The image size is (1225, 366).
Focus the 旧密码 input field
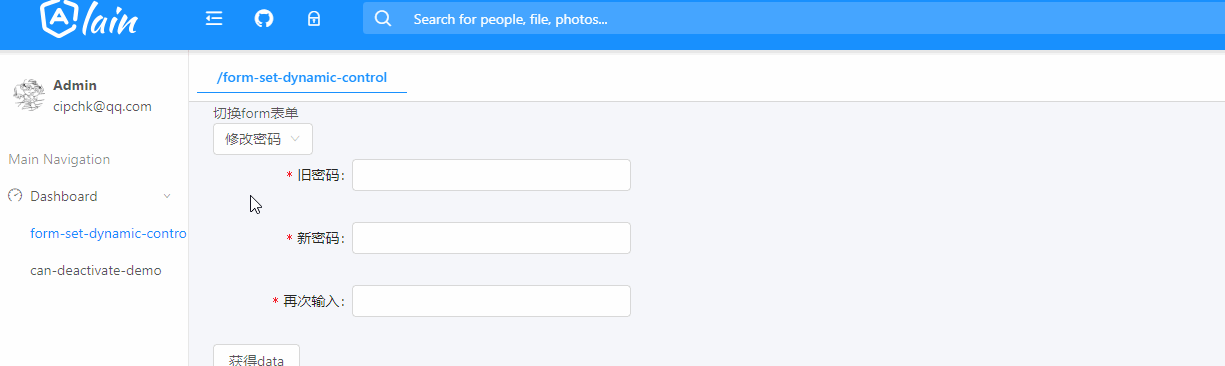492,175
